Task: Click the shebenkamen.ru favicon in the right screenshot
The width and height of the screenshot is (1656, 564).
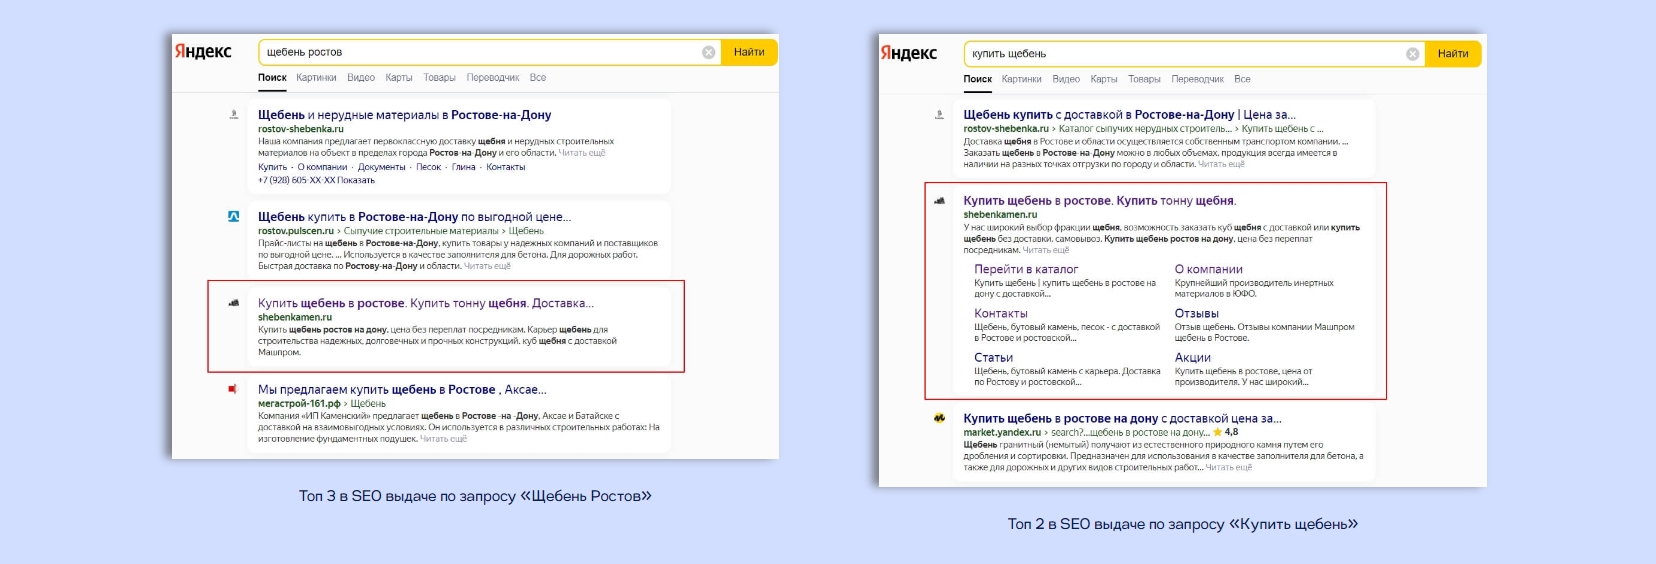Action: pos(939,200)
